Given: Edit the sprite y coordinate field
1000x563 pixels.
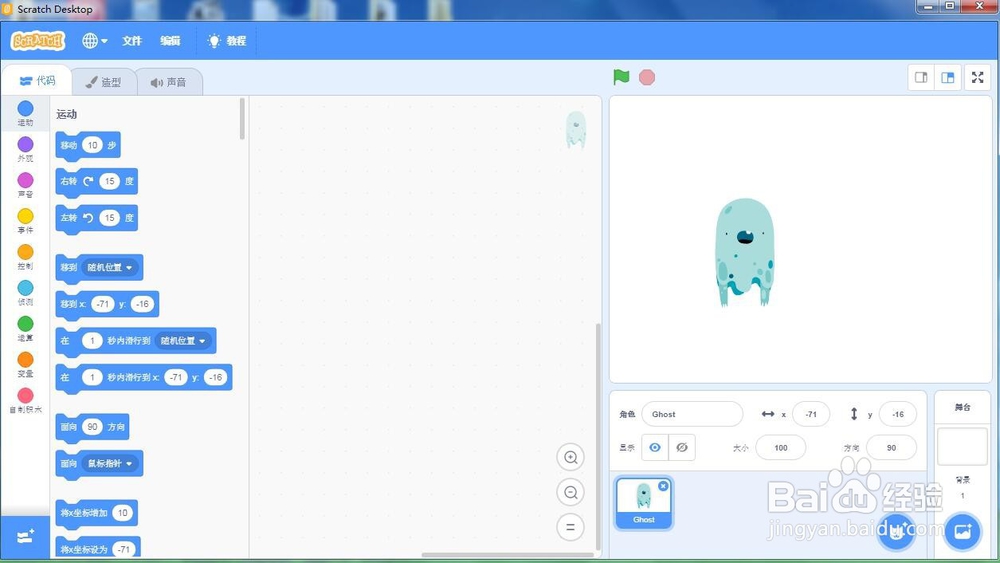Looking at the screenshot, I should tap(897, 414).
